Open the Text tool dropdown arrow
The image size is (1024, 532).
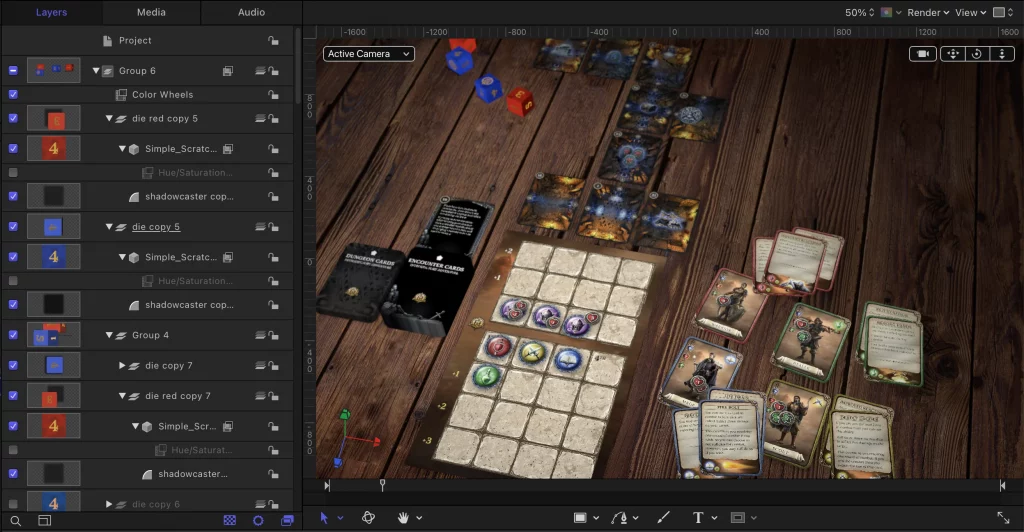click(x=714, y=518)
